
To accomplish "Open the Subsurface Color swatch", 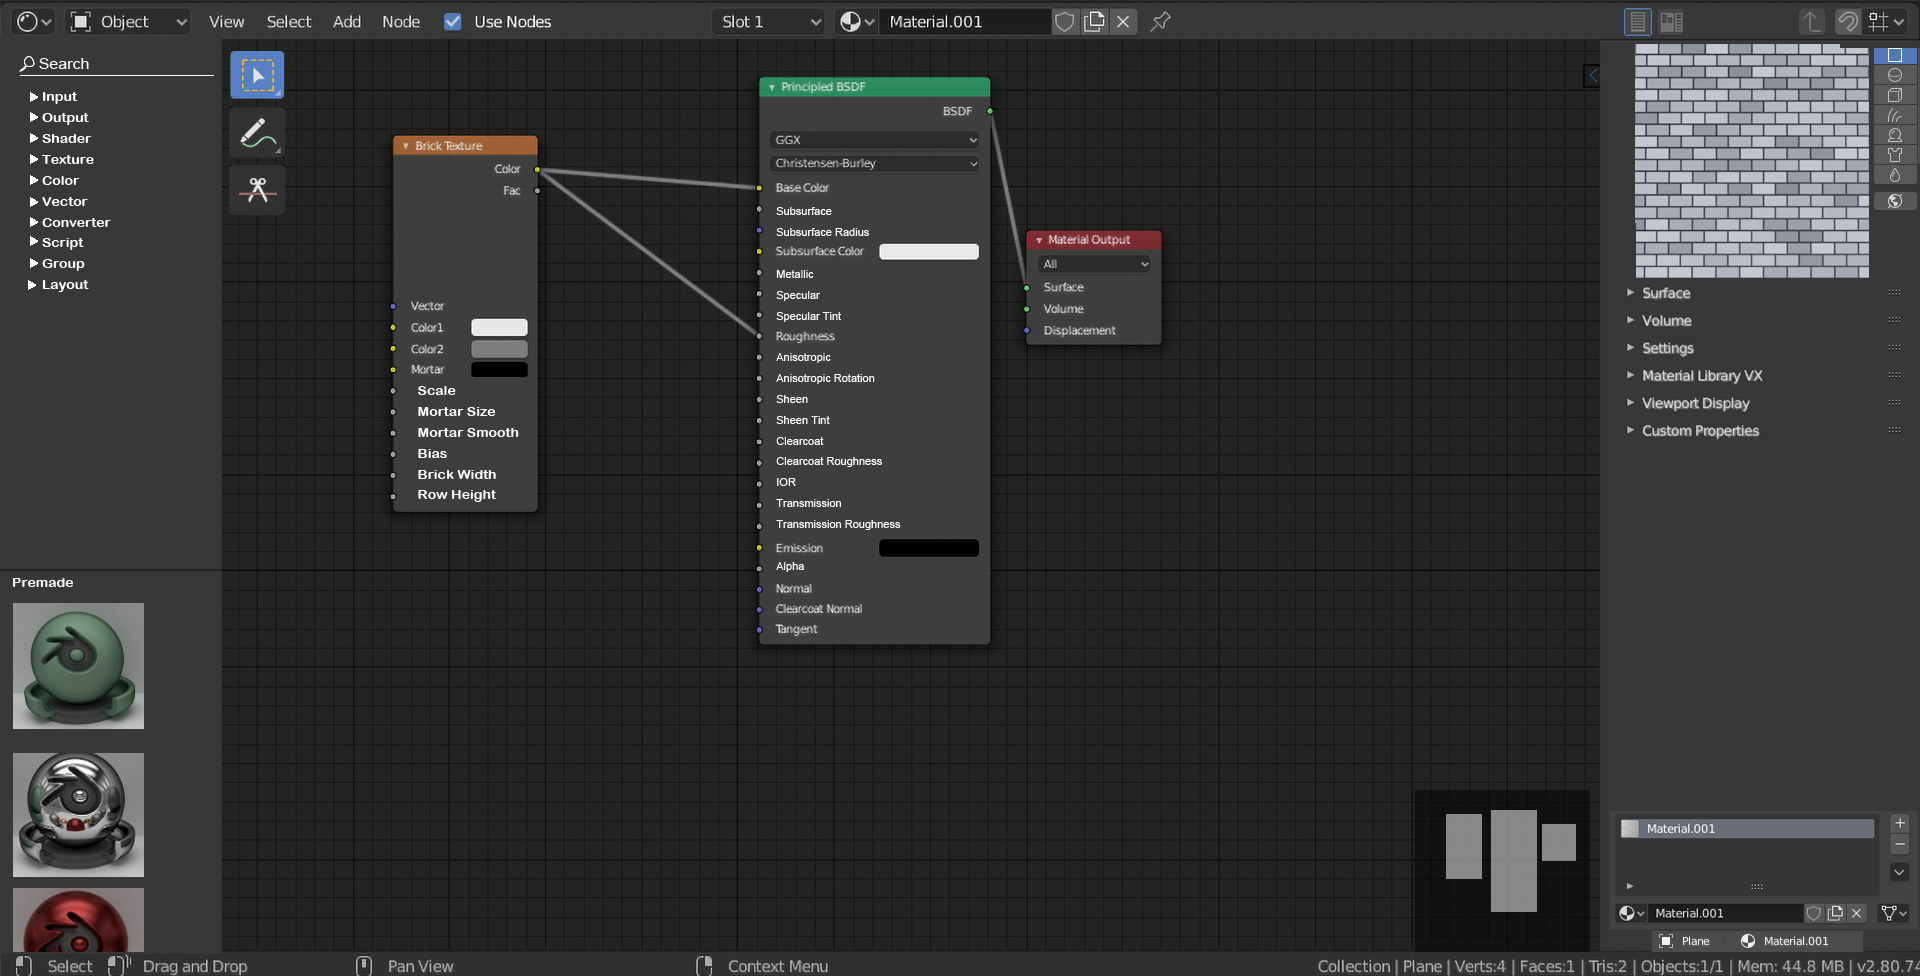I will pos(929,252).
